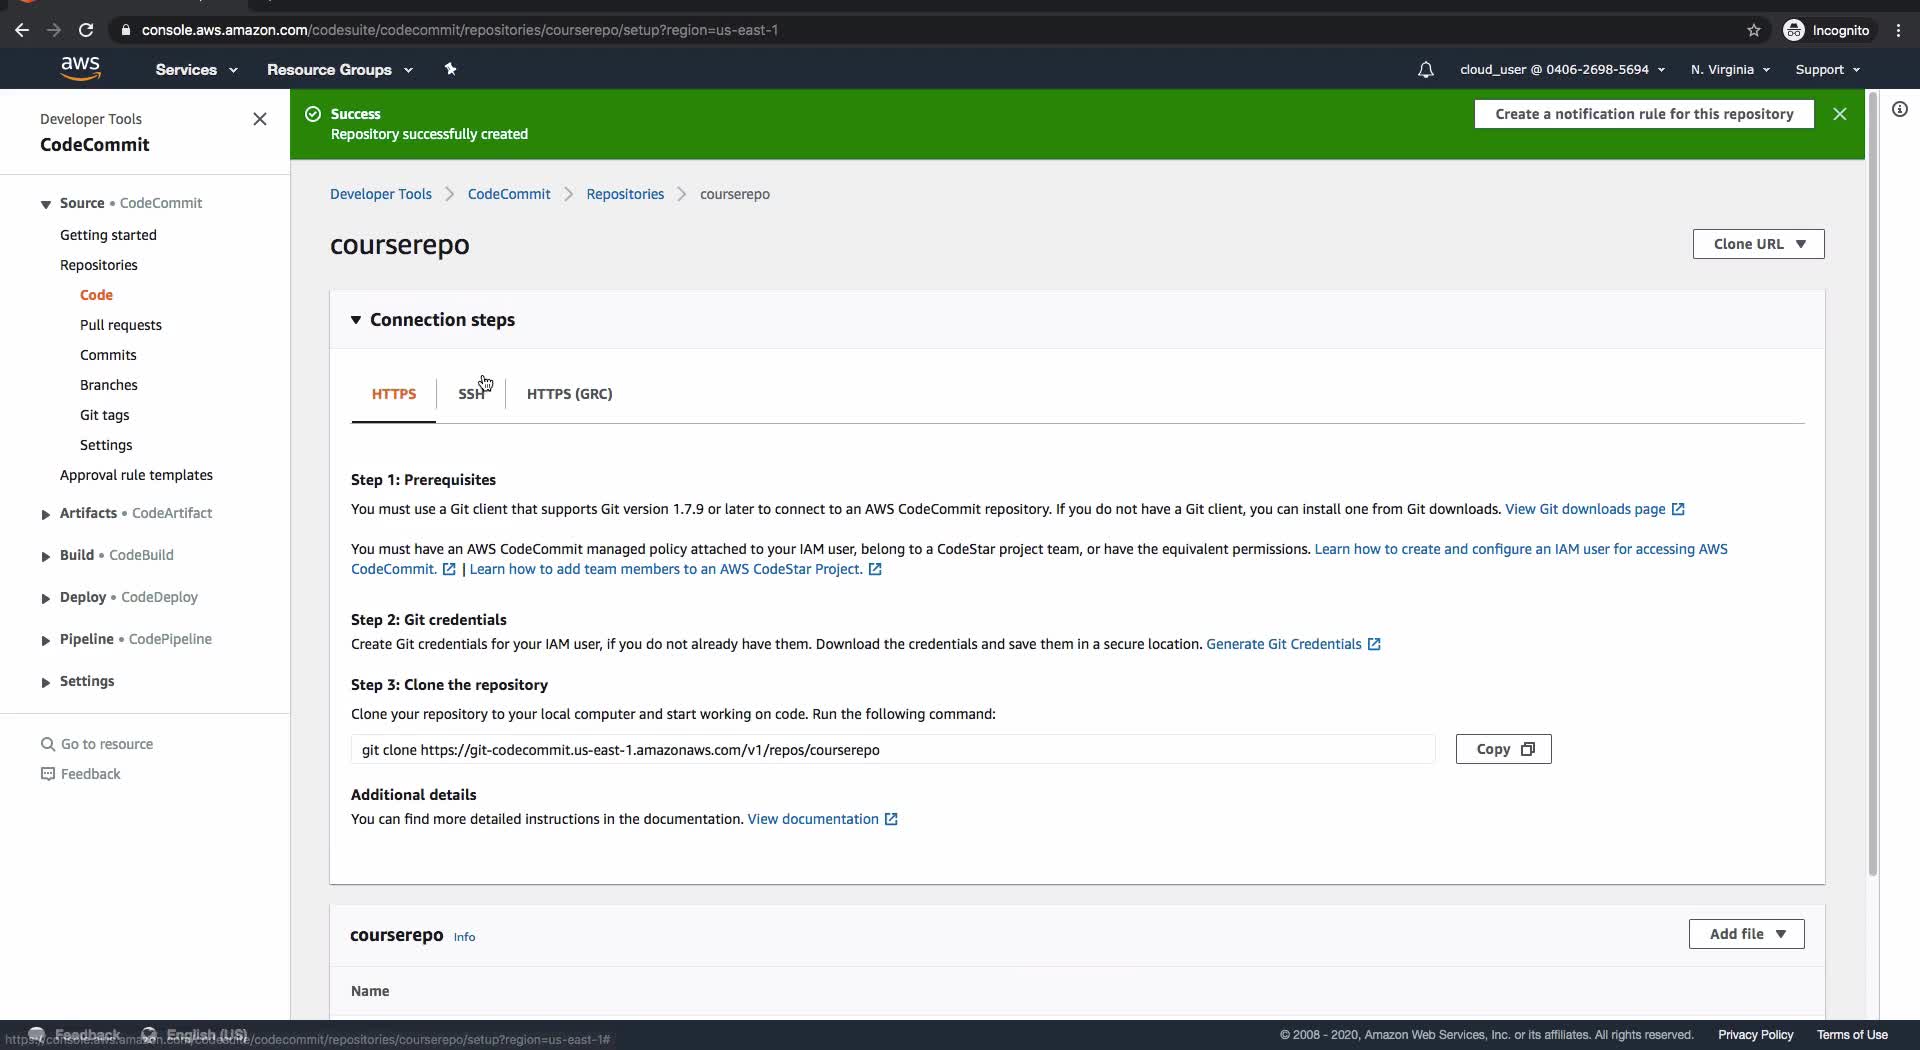Open the Clone URL dropdown
Image resolution: width=1920 pixels, height=1050 pixels.
coord(1758,244)
